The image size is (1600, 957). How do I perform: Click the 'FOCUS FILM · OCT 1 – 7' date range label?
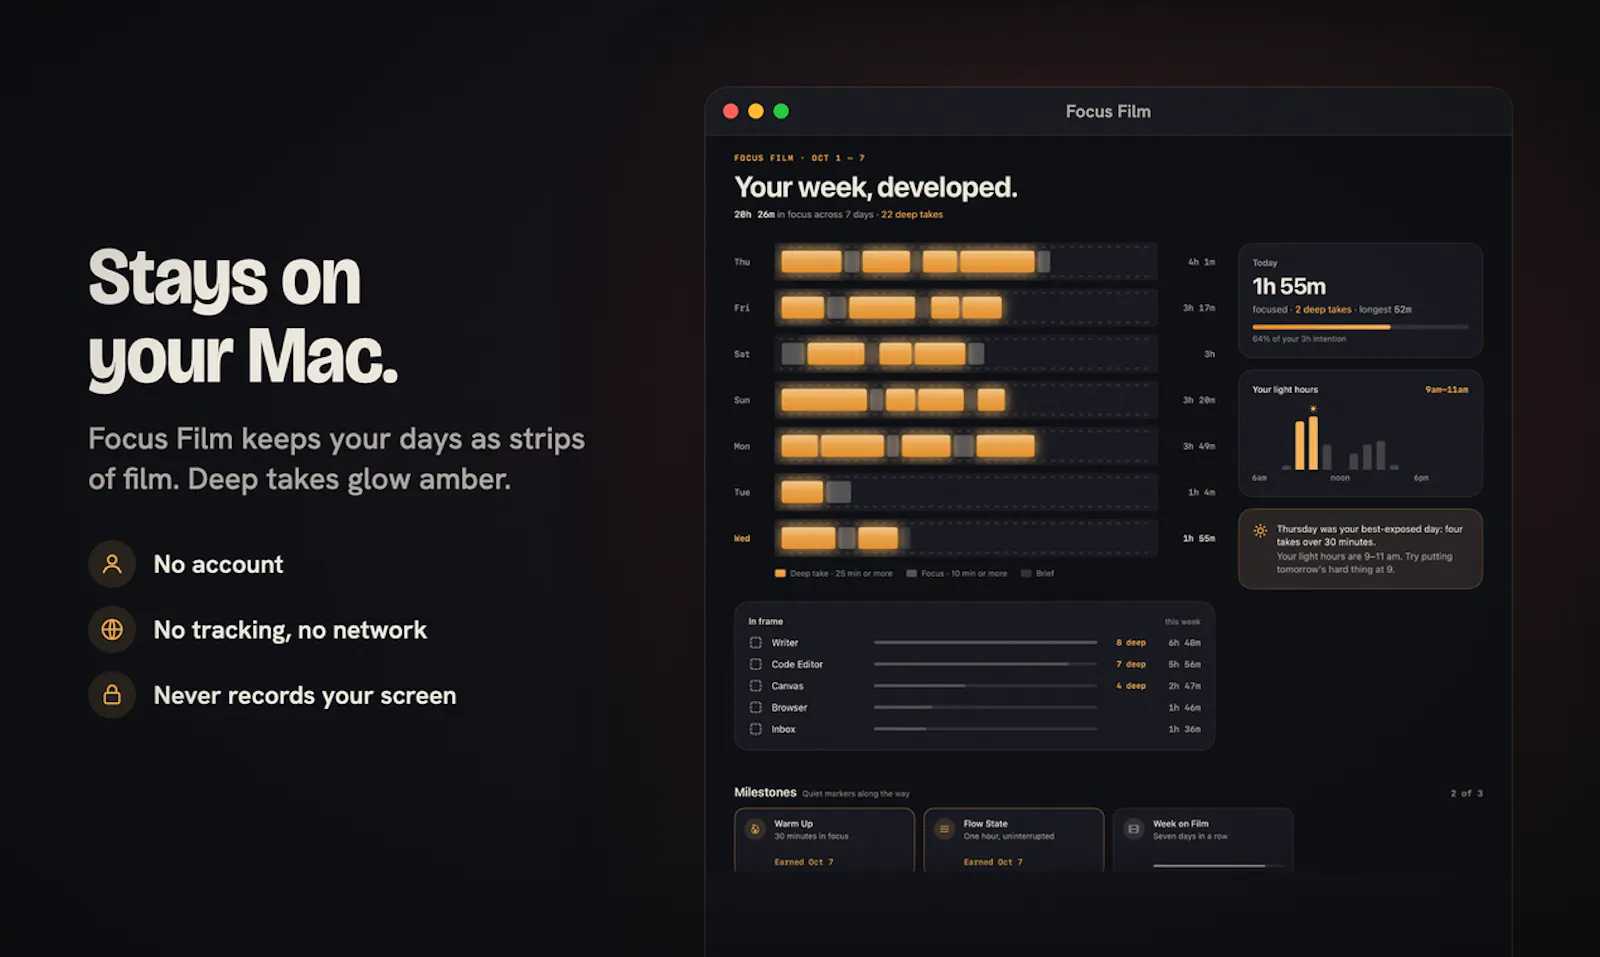pos(799,158)
